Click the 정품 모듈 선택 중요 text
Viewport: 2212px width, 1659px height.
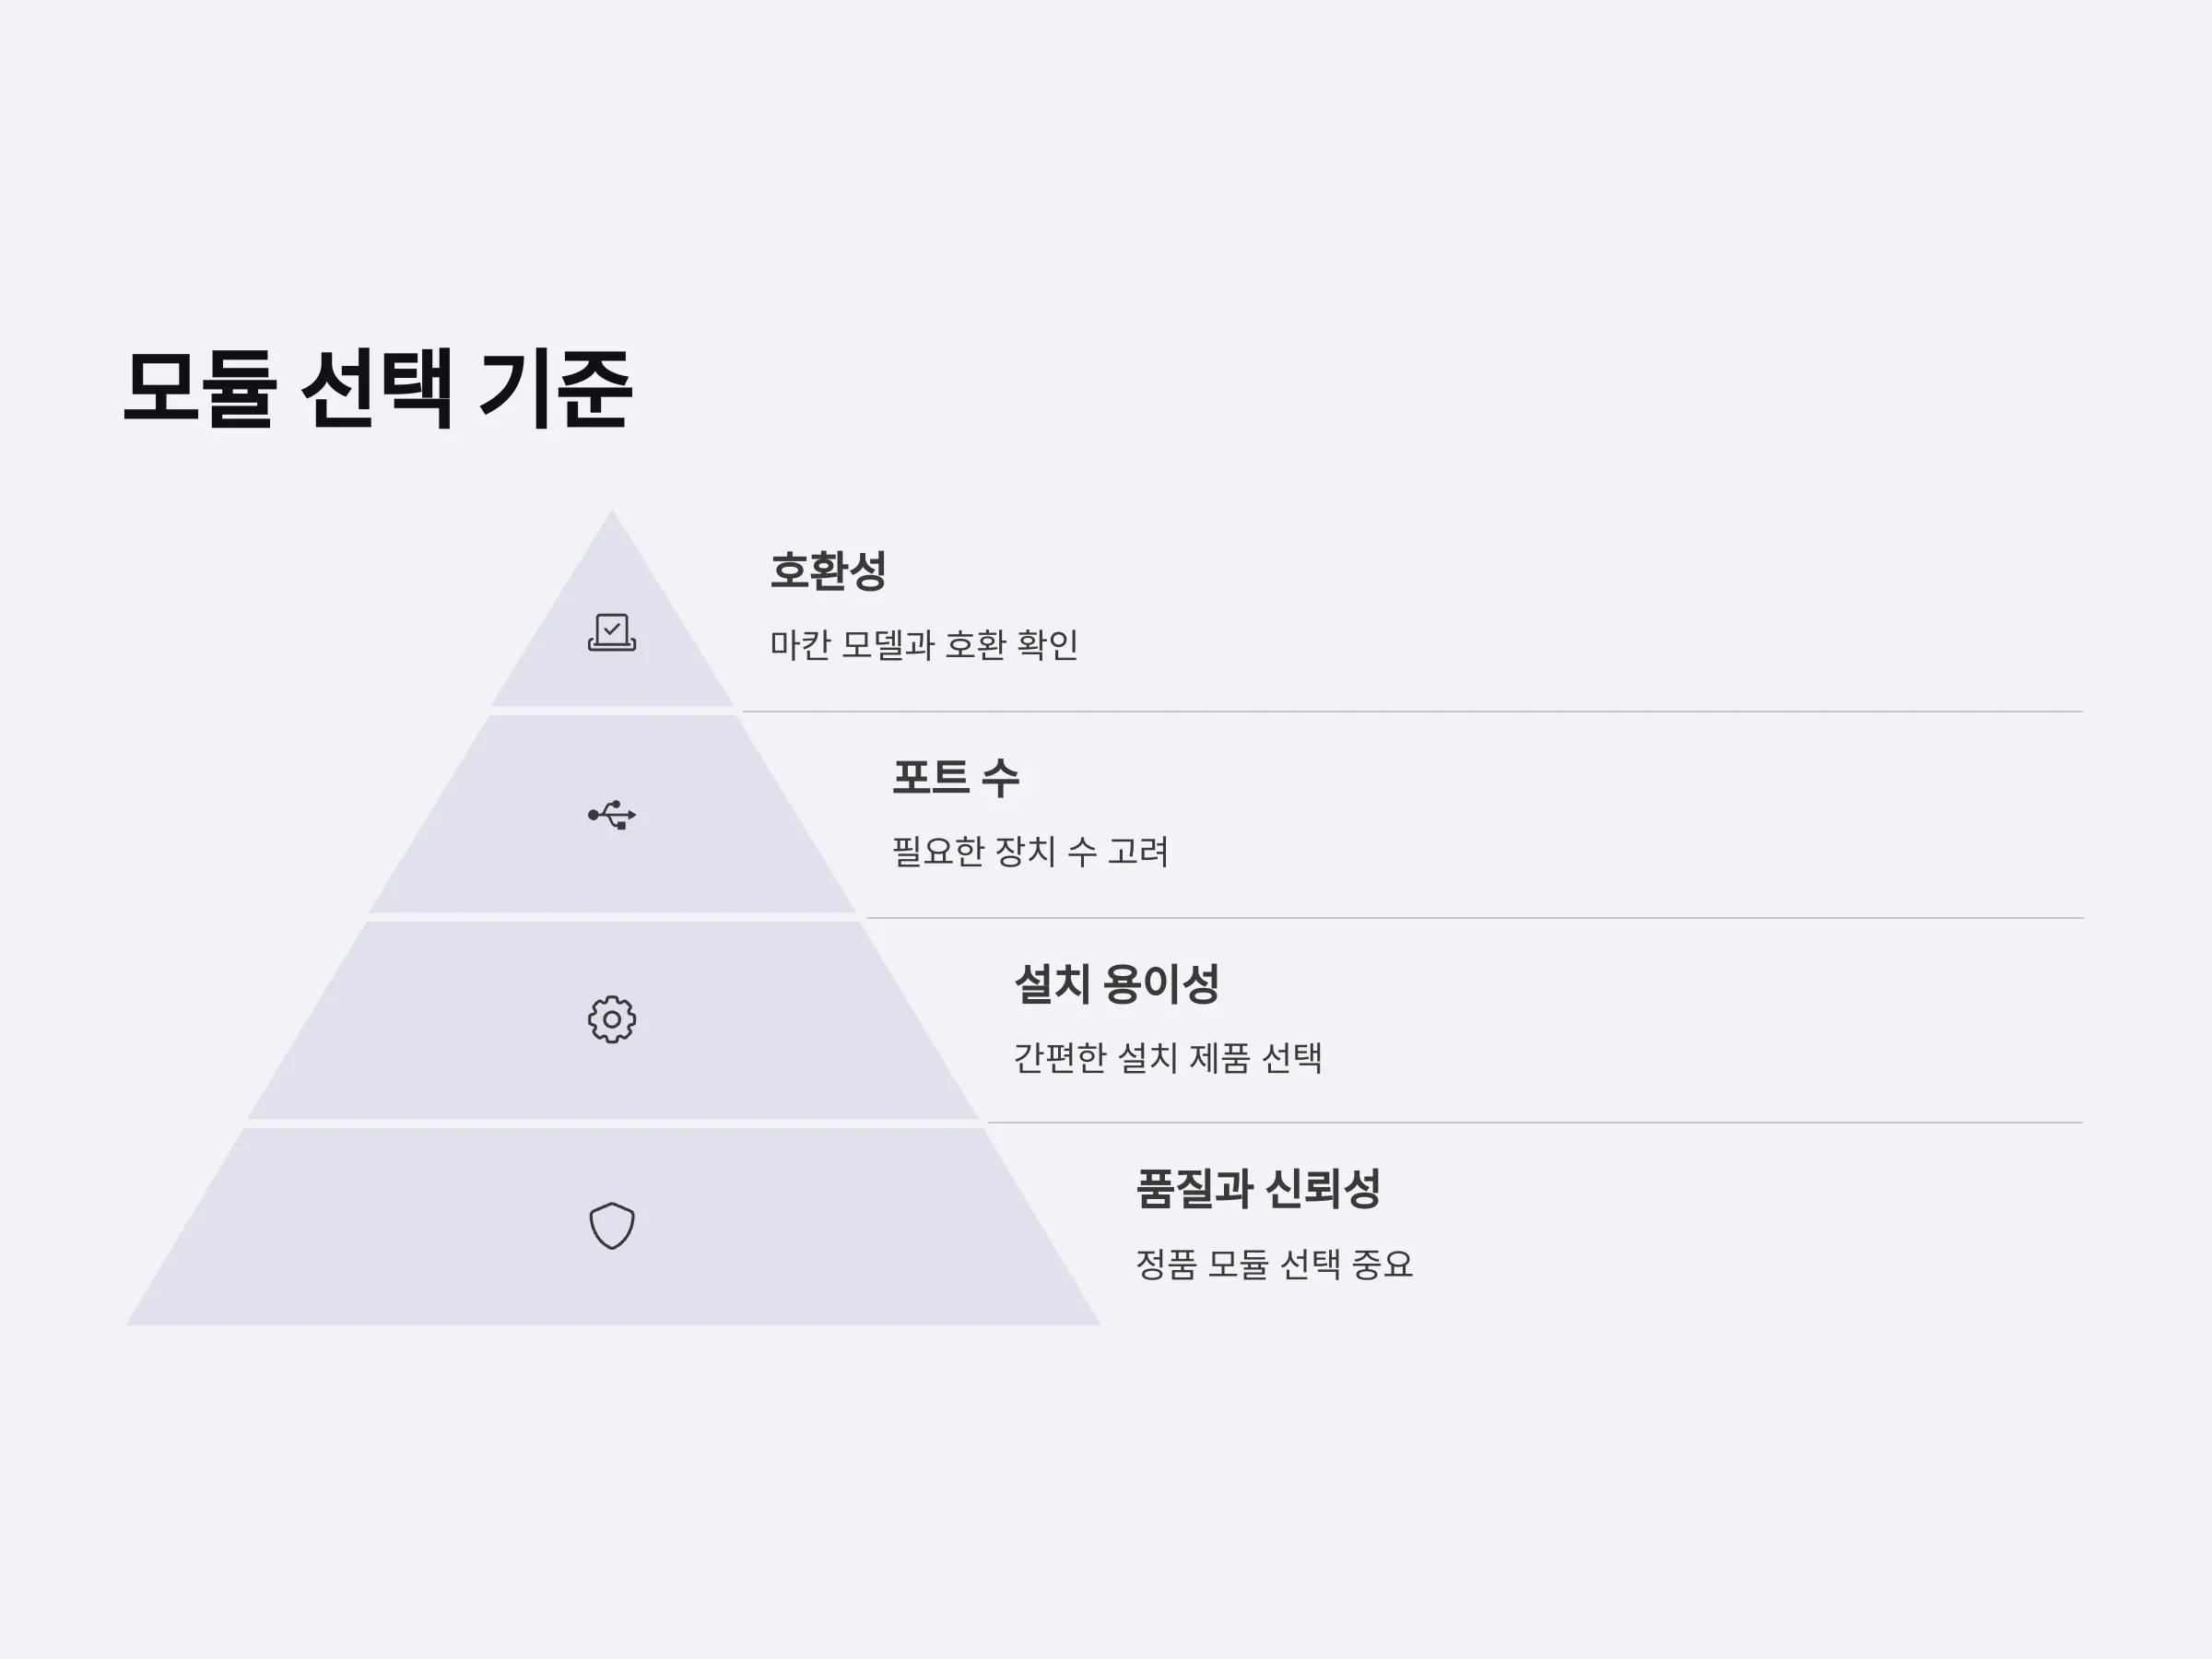tap(1274, 1264)
